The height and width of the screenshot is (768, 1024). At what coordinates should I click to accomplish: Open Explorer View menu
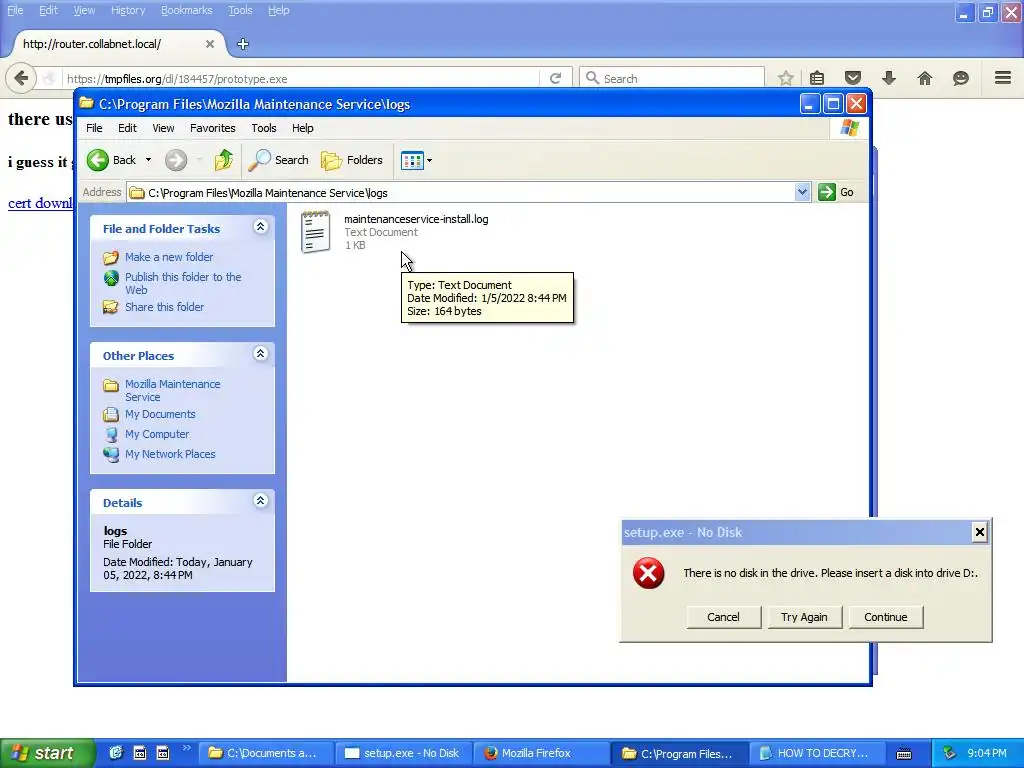[163, 128]
